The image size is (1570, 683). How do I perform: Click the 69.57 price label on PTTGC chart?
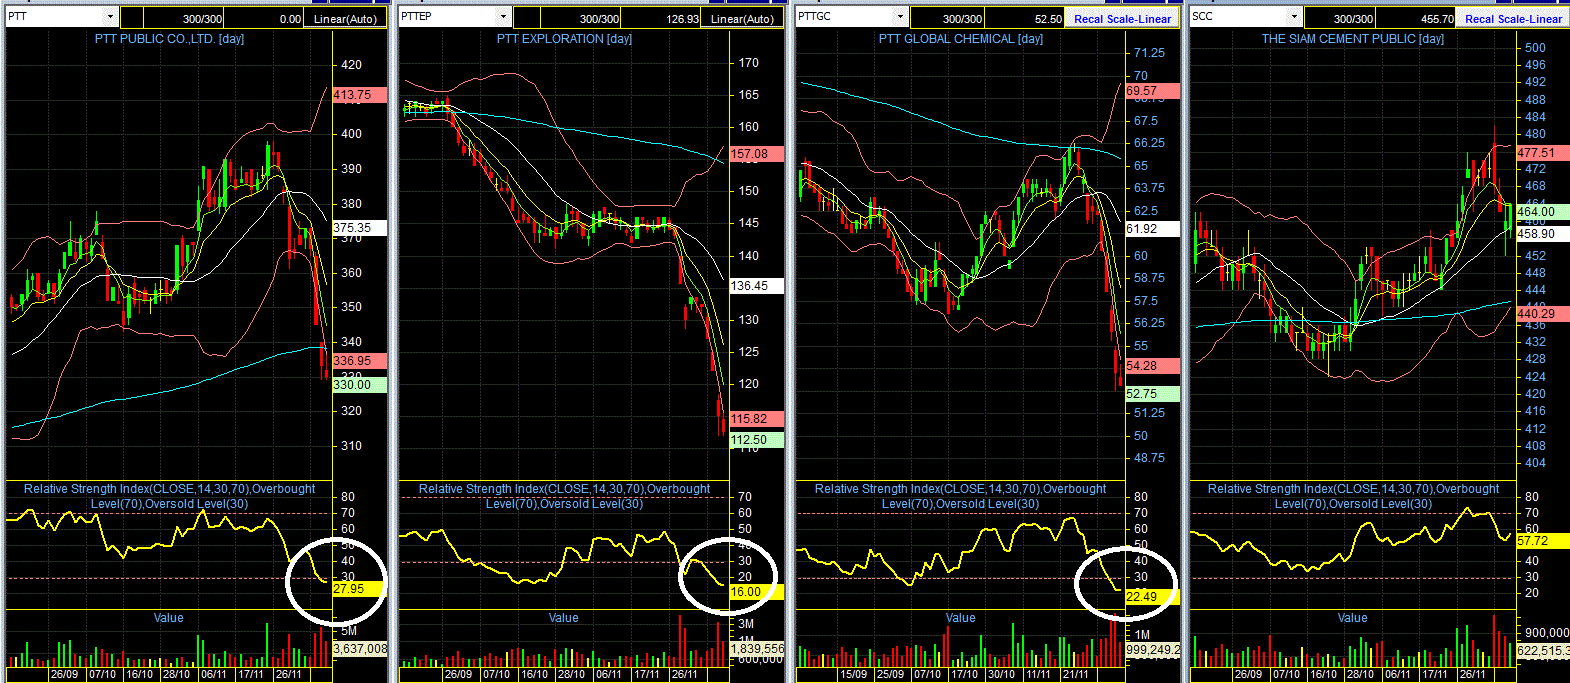click(1152, 91)
